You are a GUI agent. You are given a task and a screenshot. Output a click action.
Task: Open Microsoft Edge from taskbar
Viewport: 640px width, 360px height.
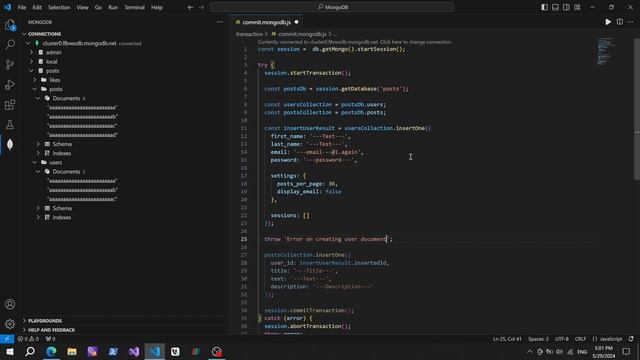point(51,351)
